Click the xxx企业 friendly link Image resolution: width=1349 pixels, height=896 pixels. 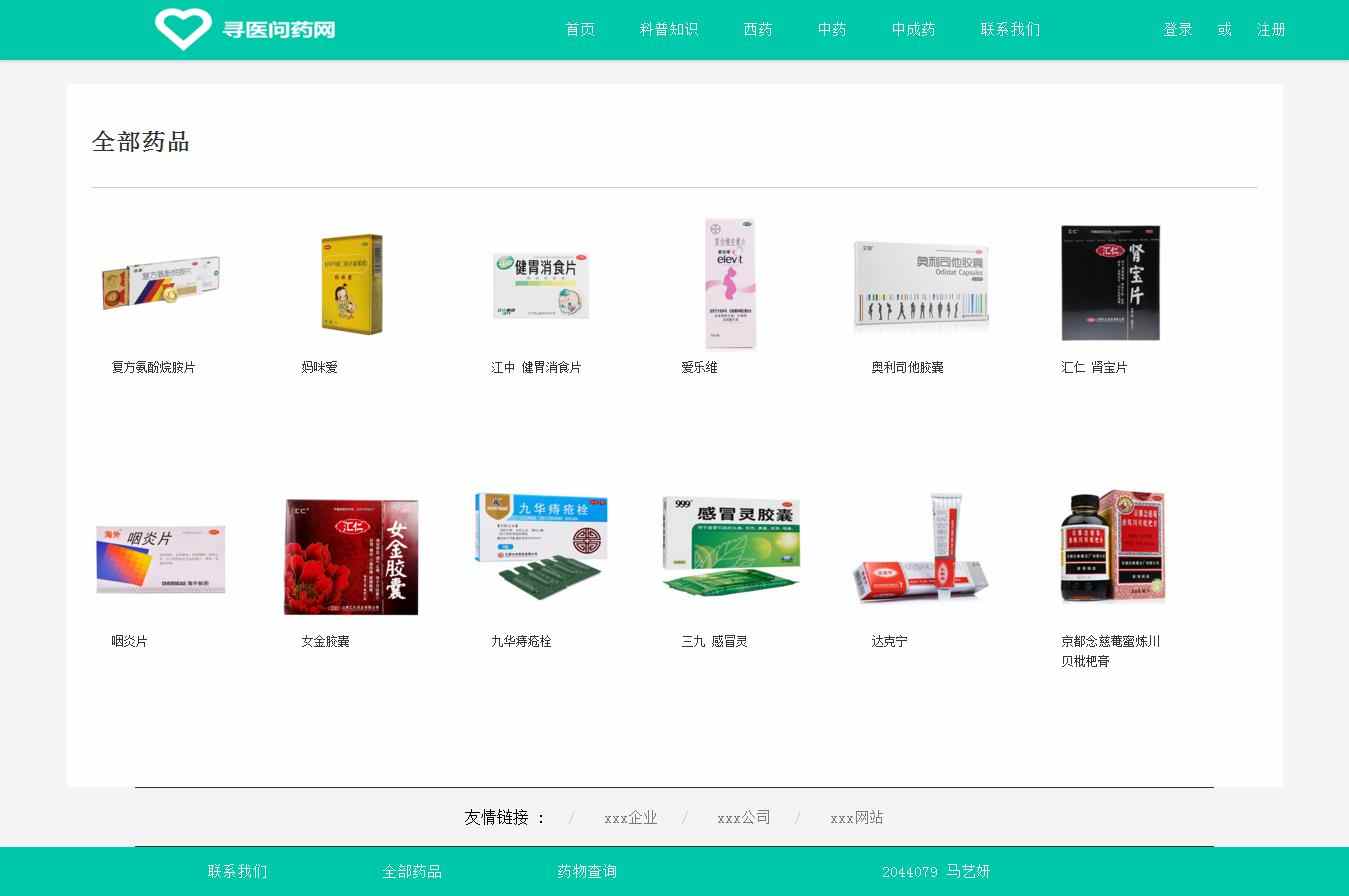tap(631, 818)
